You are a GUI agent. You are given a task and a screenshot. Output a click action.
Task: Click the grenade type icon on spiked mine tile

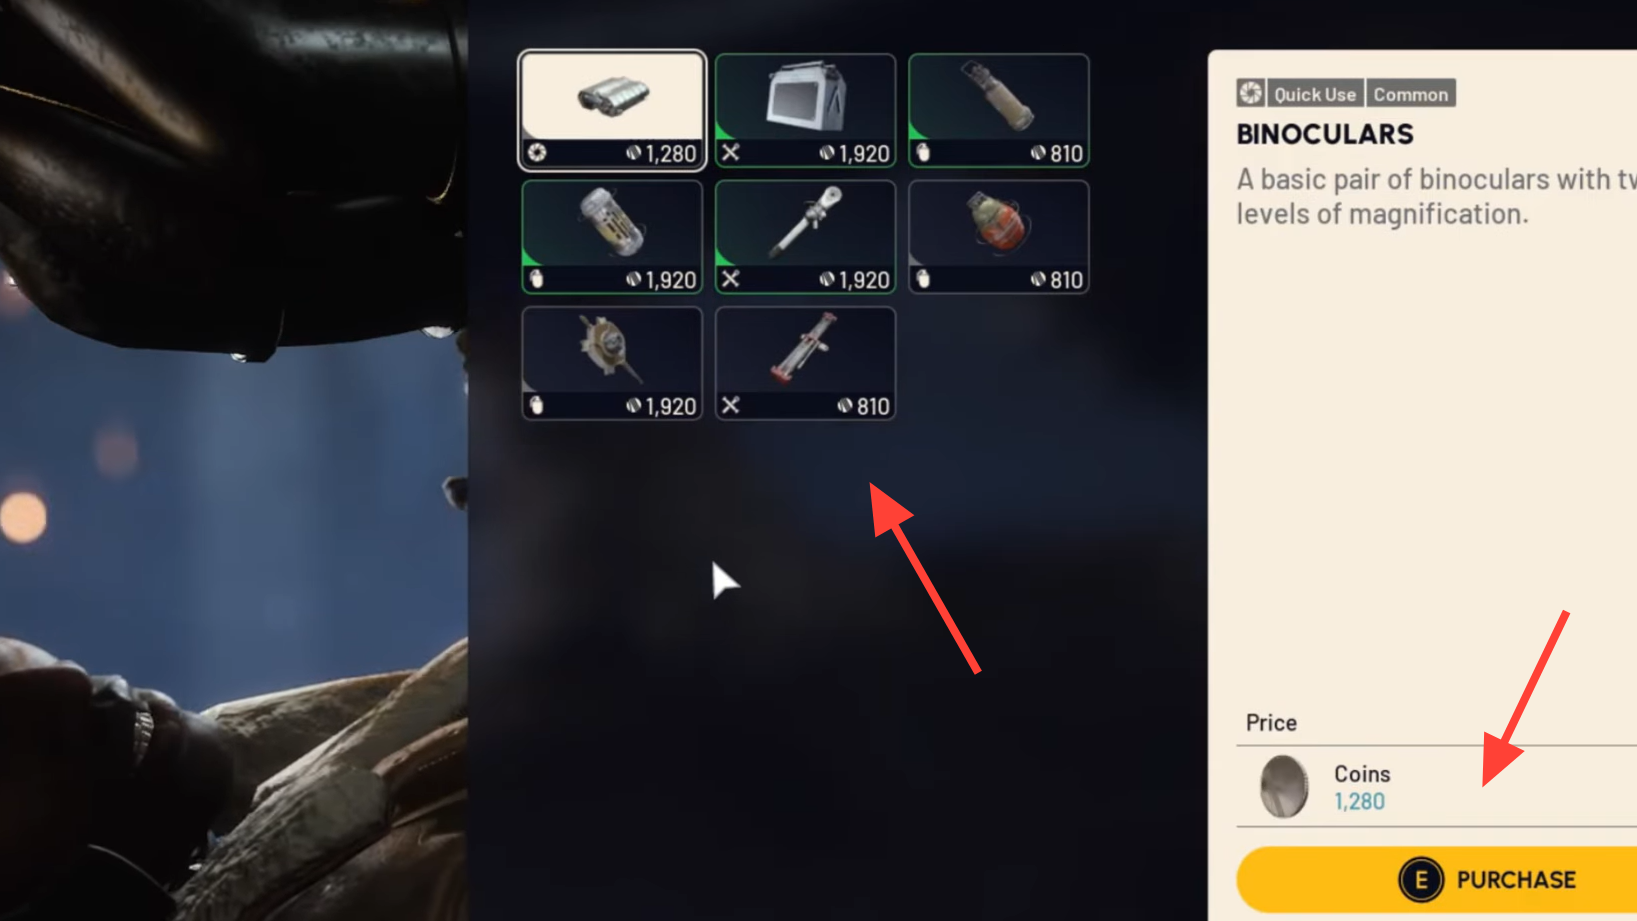(537, 405)
